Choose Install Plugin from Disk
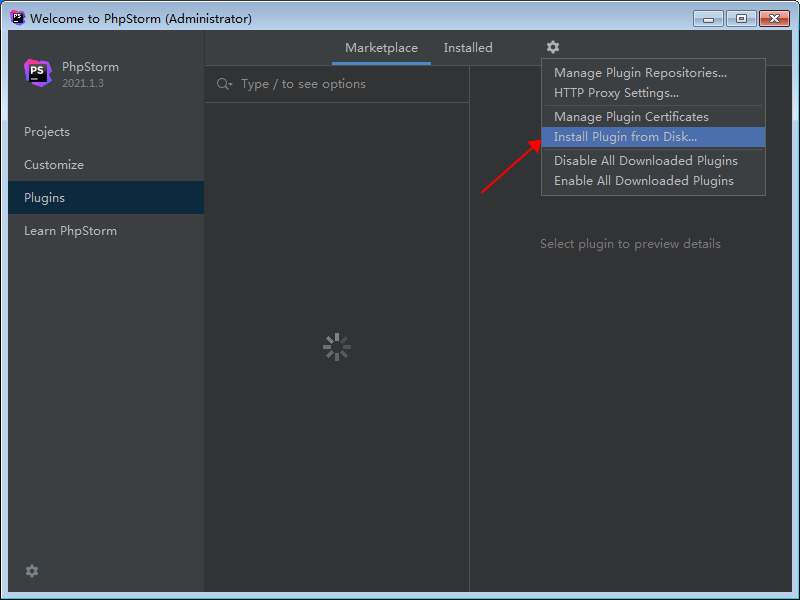 [653, 137]
